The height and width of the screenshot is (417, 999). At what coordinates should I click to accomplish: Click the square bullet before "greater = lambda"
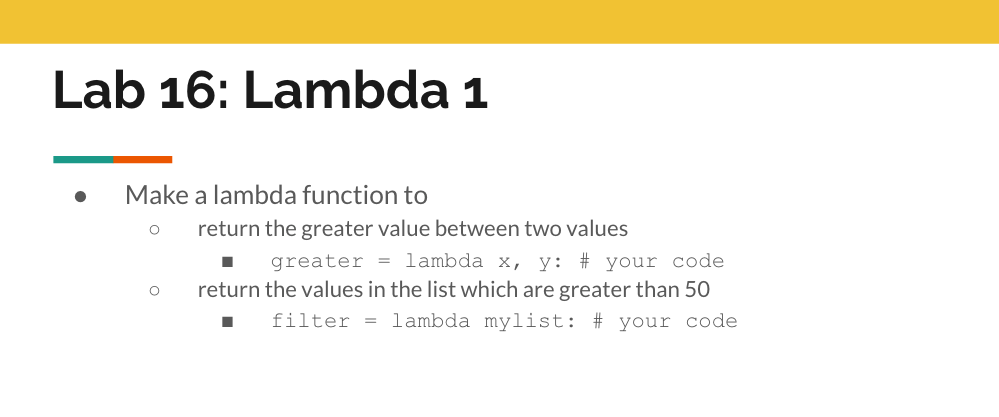[227, 263]
